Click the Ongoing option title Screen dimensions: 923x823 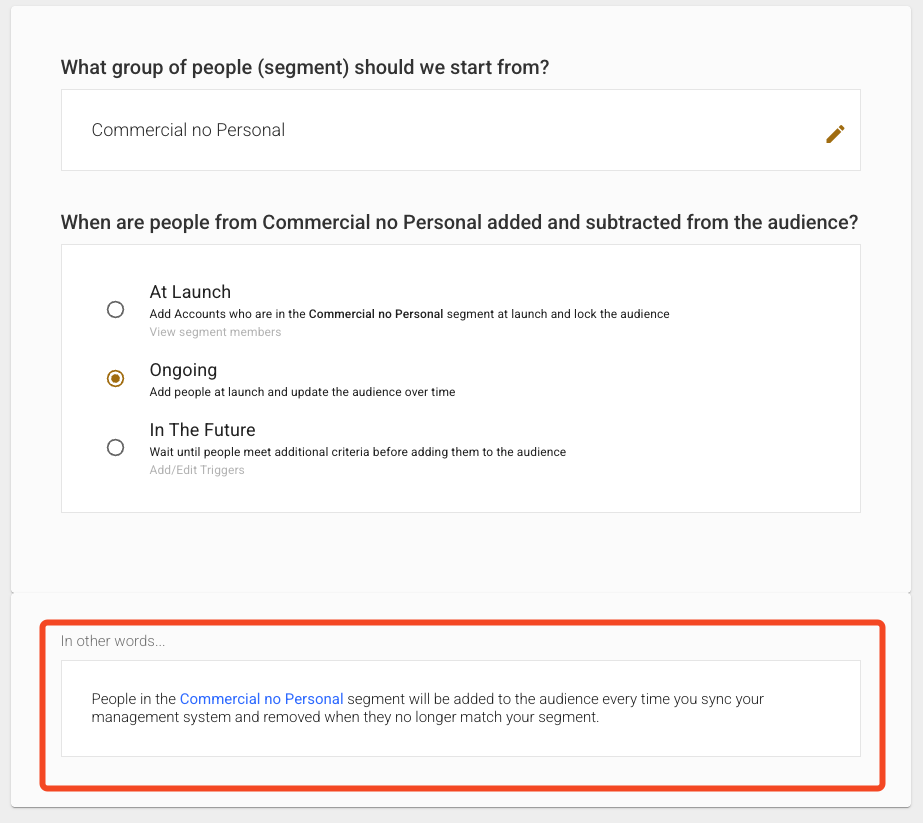click(x=183, y=370)
